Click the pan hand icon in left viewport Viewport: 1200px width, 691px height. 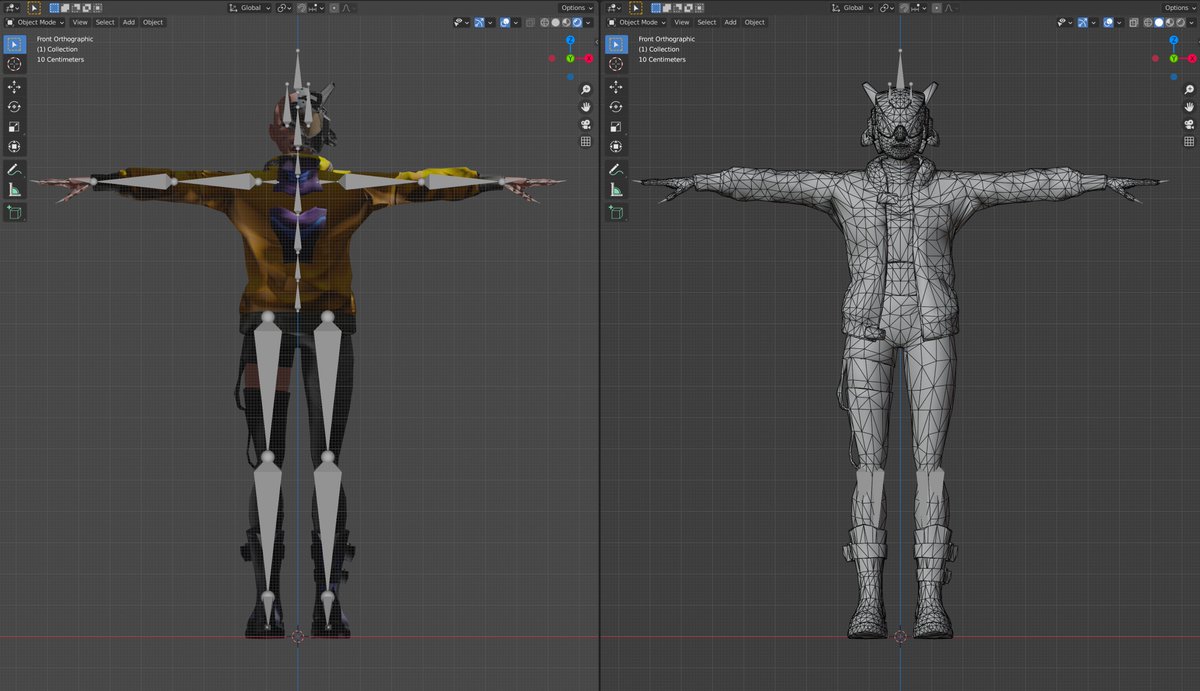pos(586,107)
